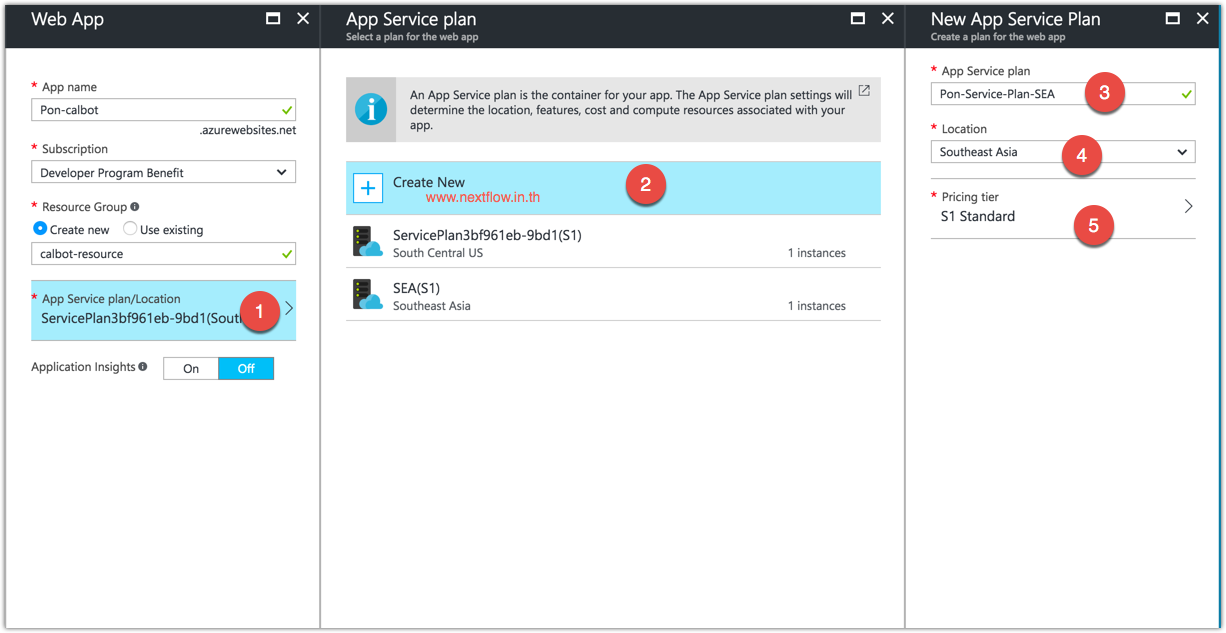The height and width of the screenshot is (633, 1226).
Task: Click the plus icon next to Create New
Action: (x=367, y=188)
